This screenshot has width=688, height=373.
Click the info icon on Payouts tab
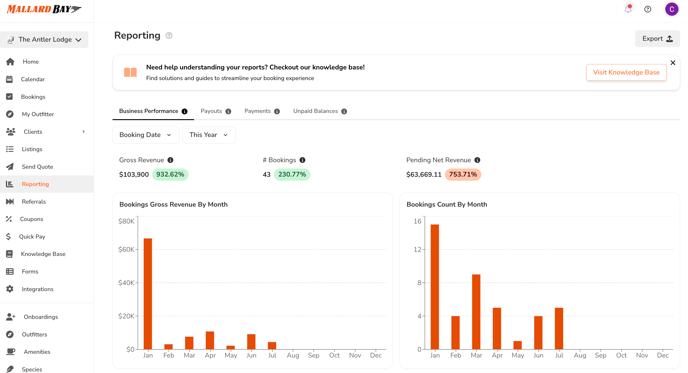tap(228, 111)
